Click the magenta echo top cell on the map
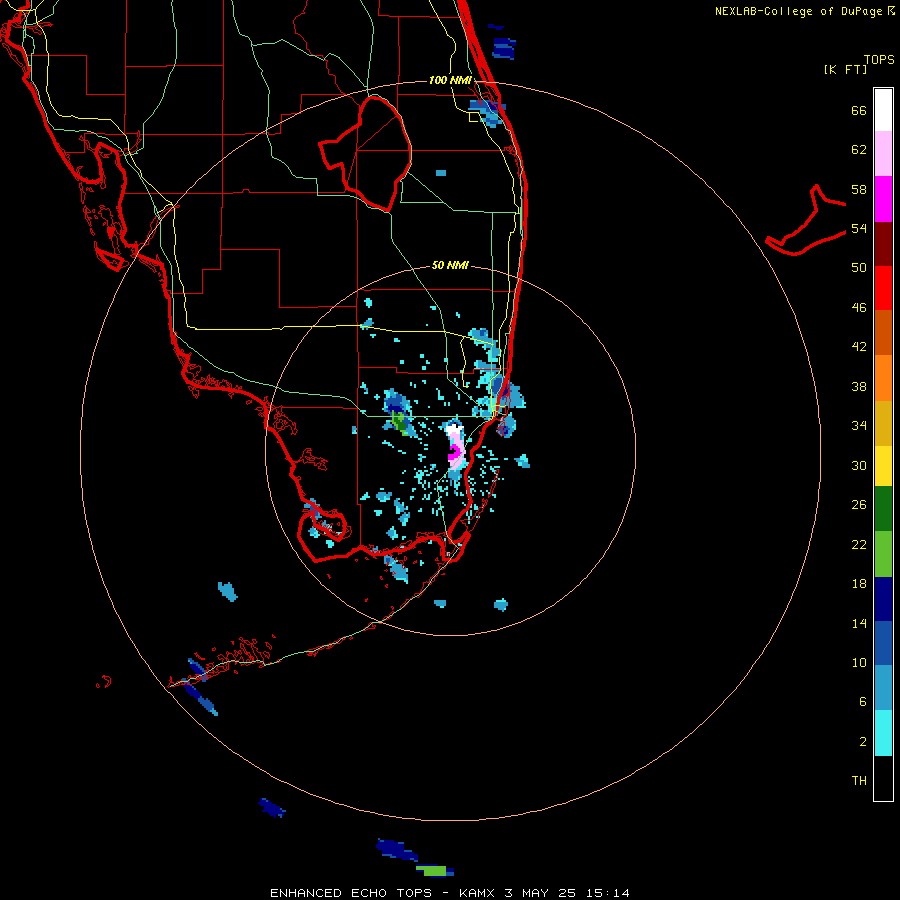This screenshot has width=900, height=900. tap(455, 453)
